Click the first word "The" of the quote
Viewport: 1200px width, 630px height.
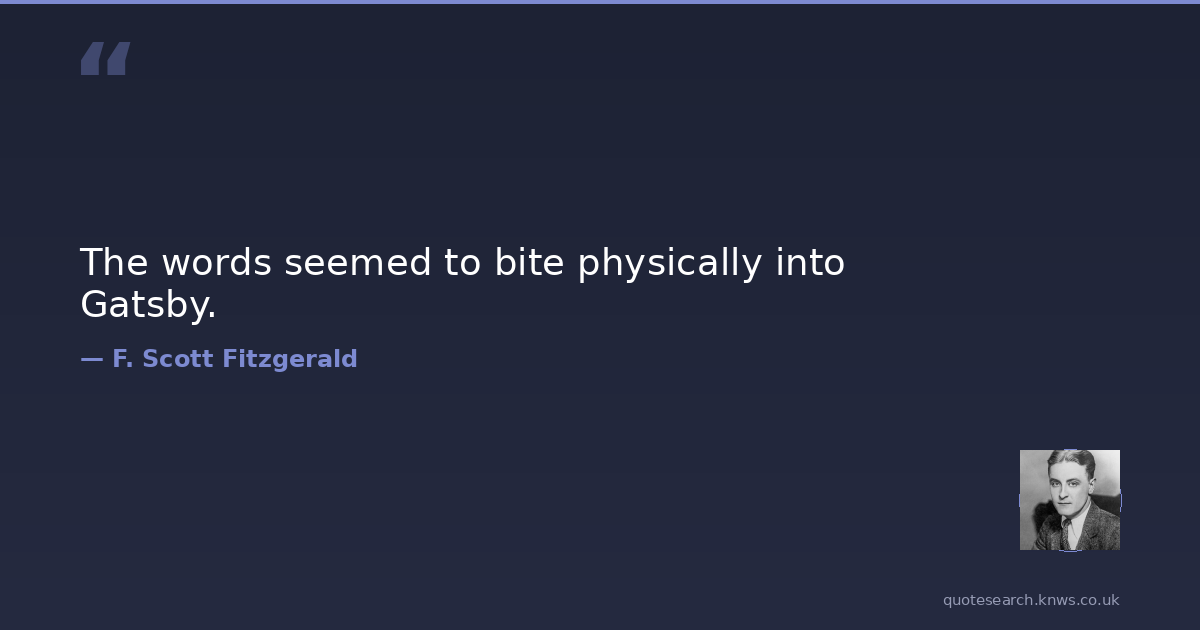(115, 263)
